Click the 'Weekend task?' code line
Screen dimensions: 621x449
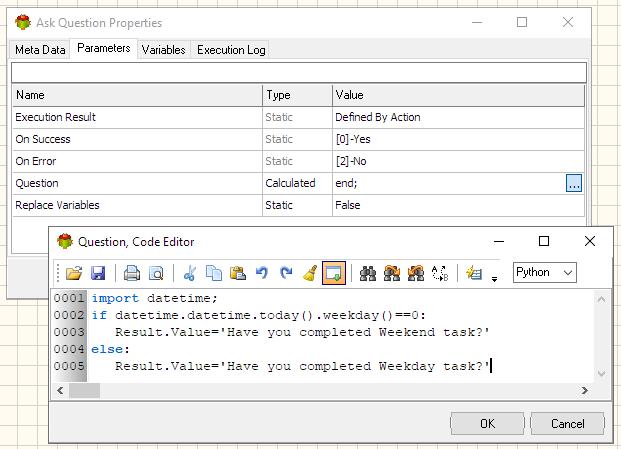coord(302,332)
